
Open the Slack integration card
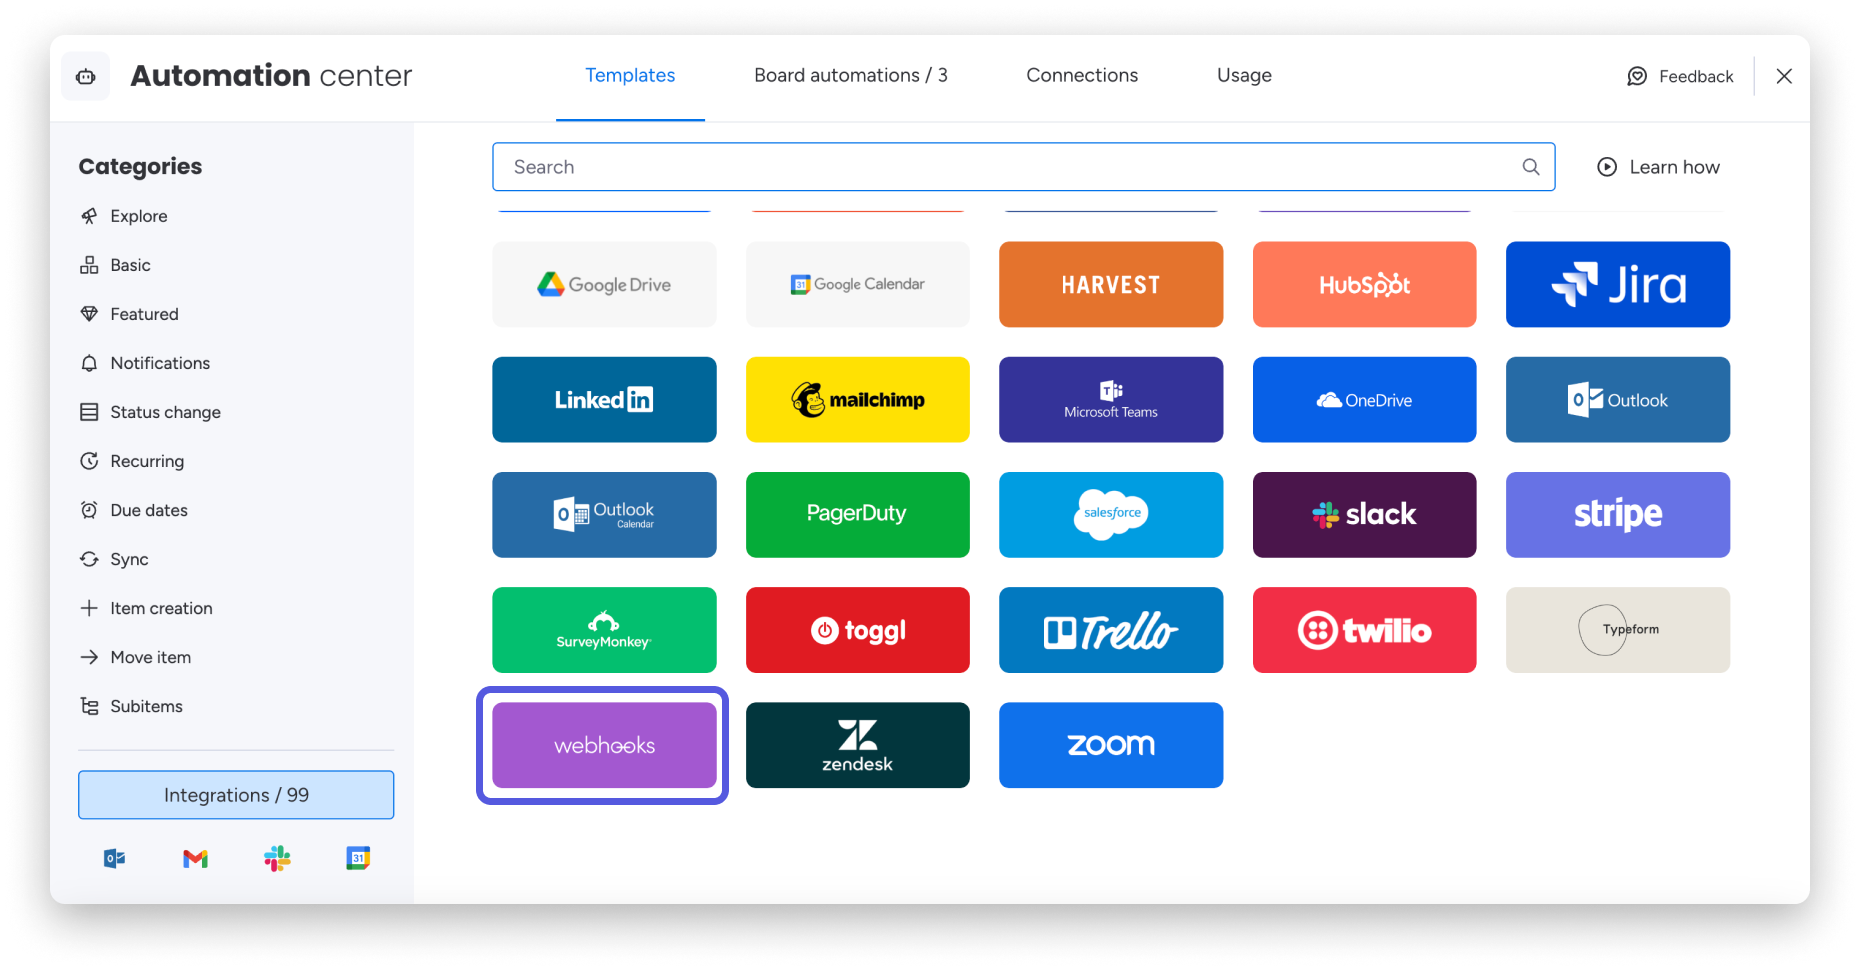[x=1364, y=515]
